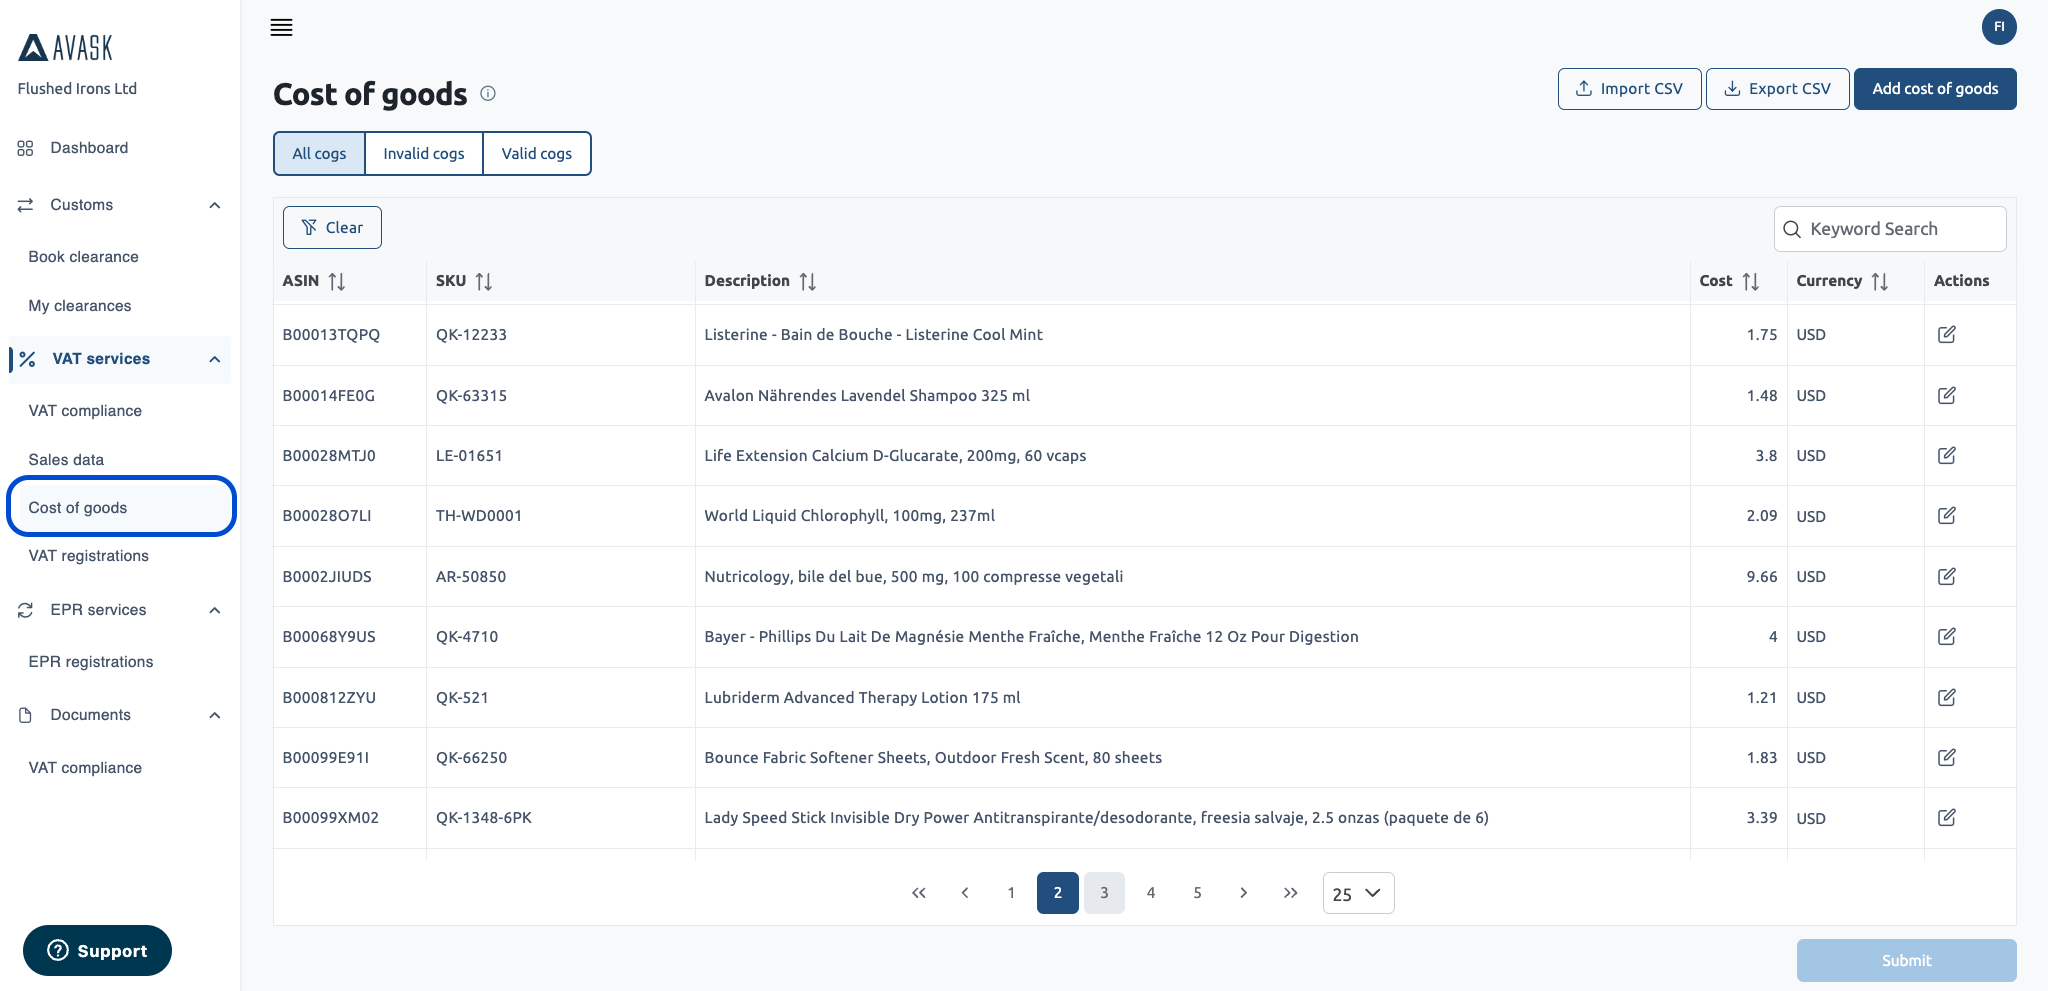This screenshot has width=2048, height=991.
Task: Collapse the EPR services section
Action: [214, 610]
